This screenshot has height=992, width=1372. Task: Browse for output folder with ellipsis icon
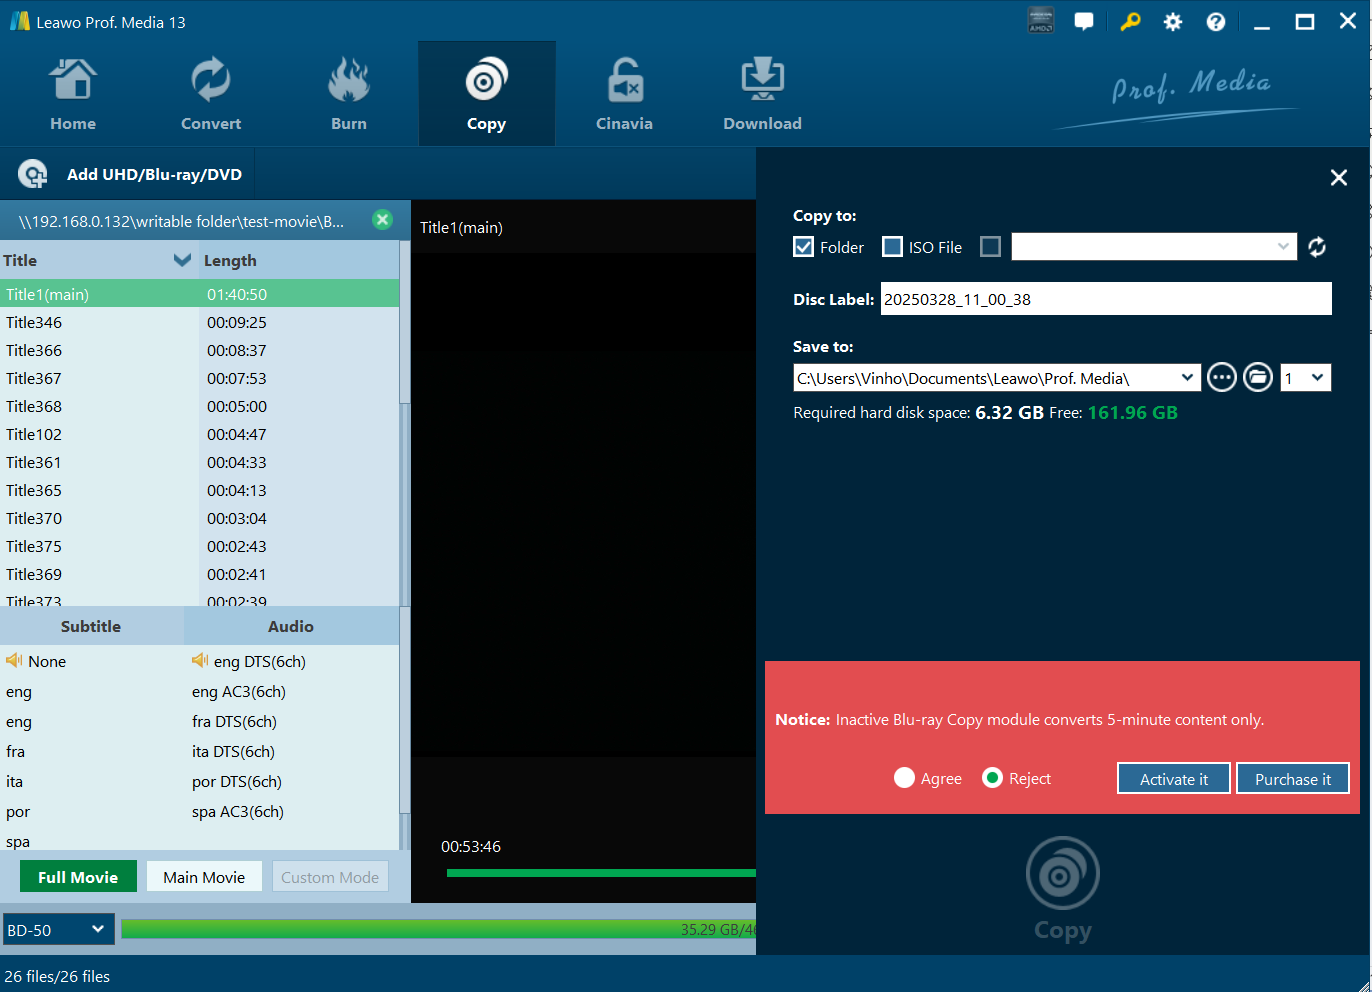point(1222,377)
